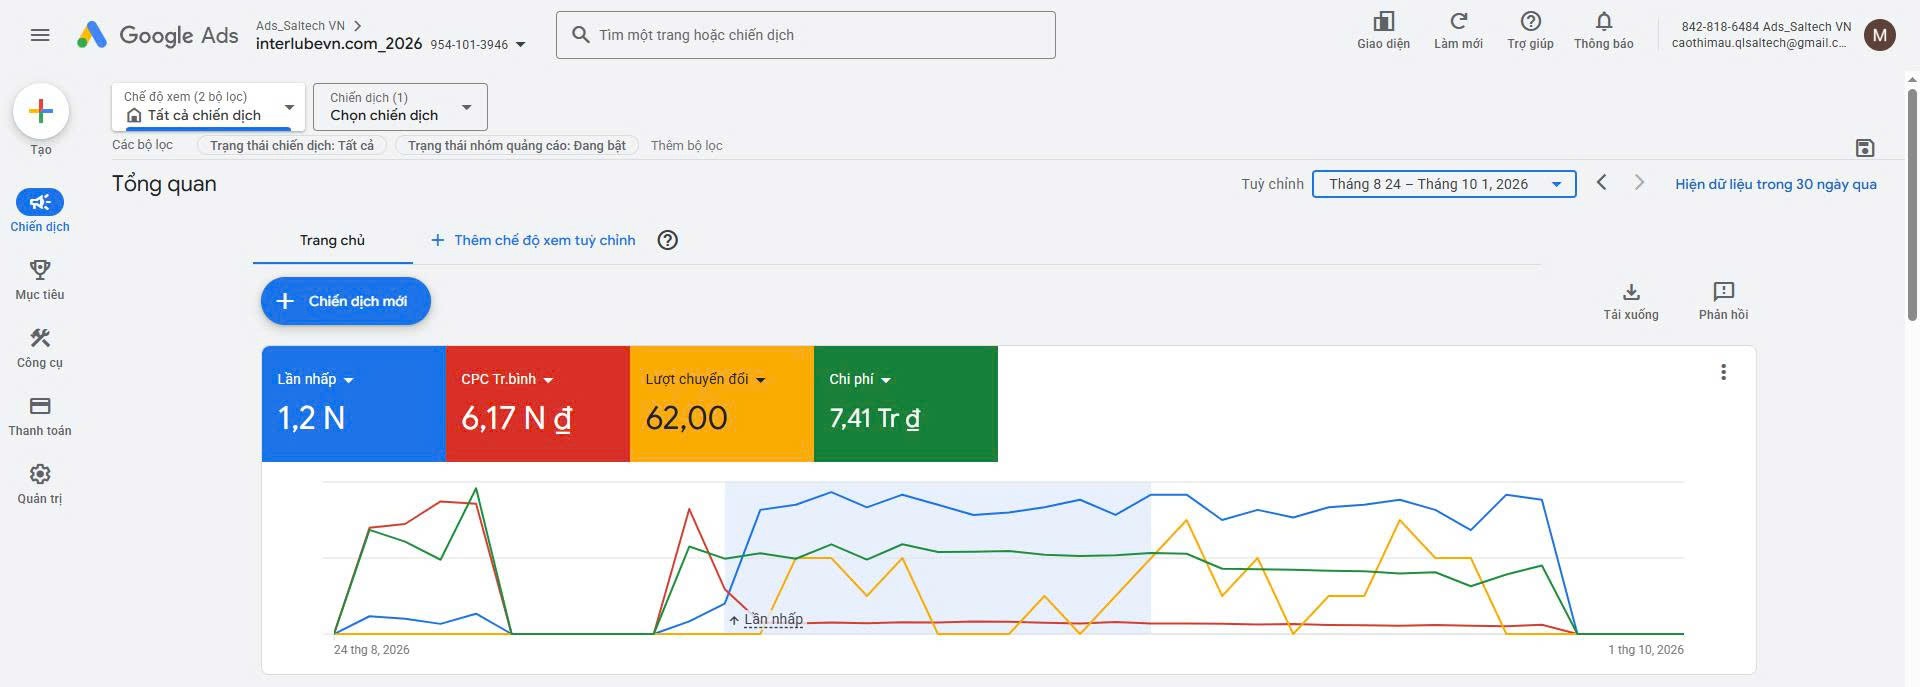Screen dimensions: 1920x687
Task: Open the account avatar M
Action: [x=1880, y=35]
